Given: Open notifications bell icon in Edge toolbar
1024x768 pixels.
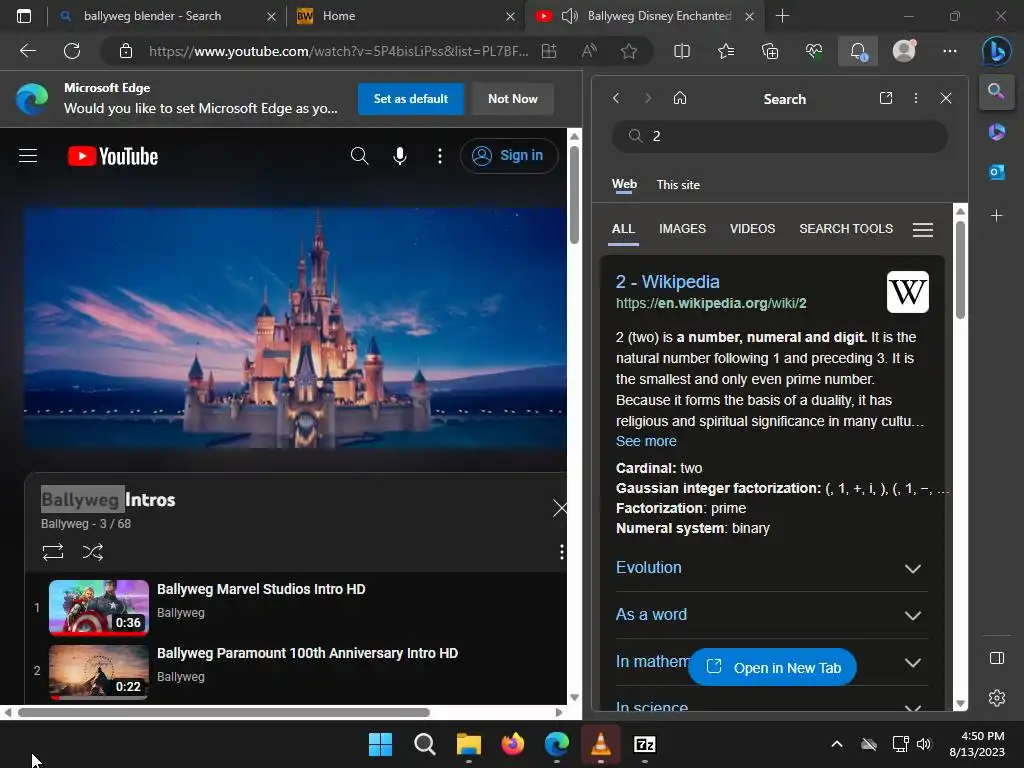Looking at the screenshot, I should [x=858, y=51].
